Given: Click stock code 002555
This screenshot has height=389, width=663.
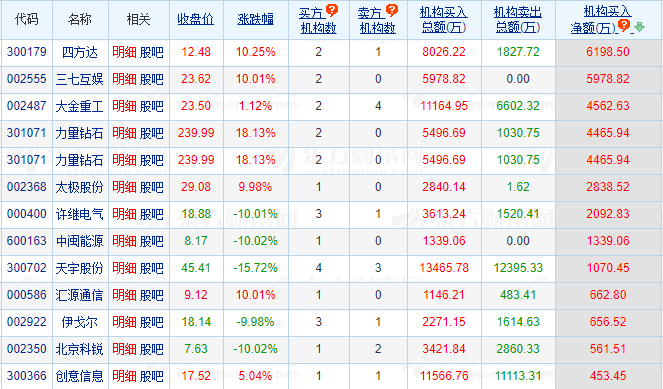Looking at the screenshot, I should click(x=27, y=79).
